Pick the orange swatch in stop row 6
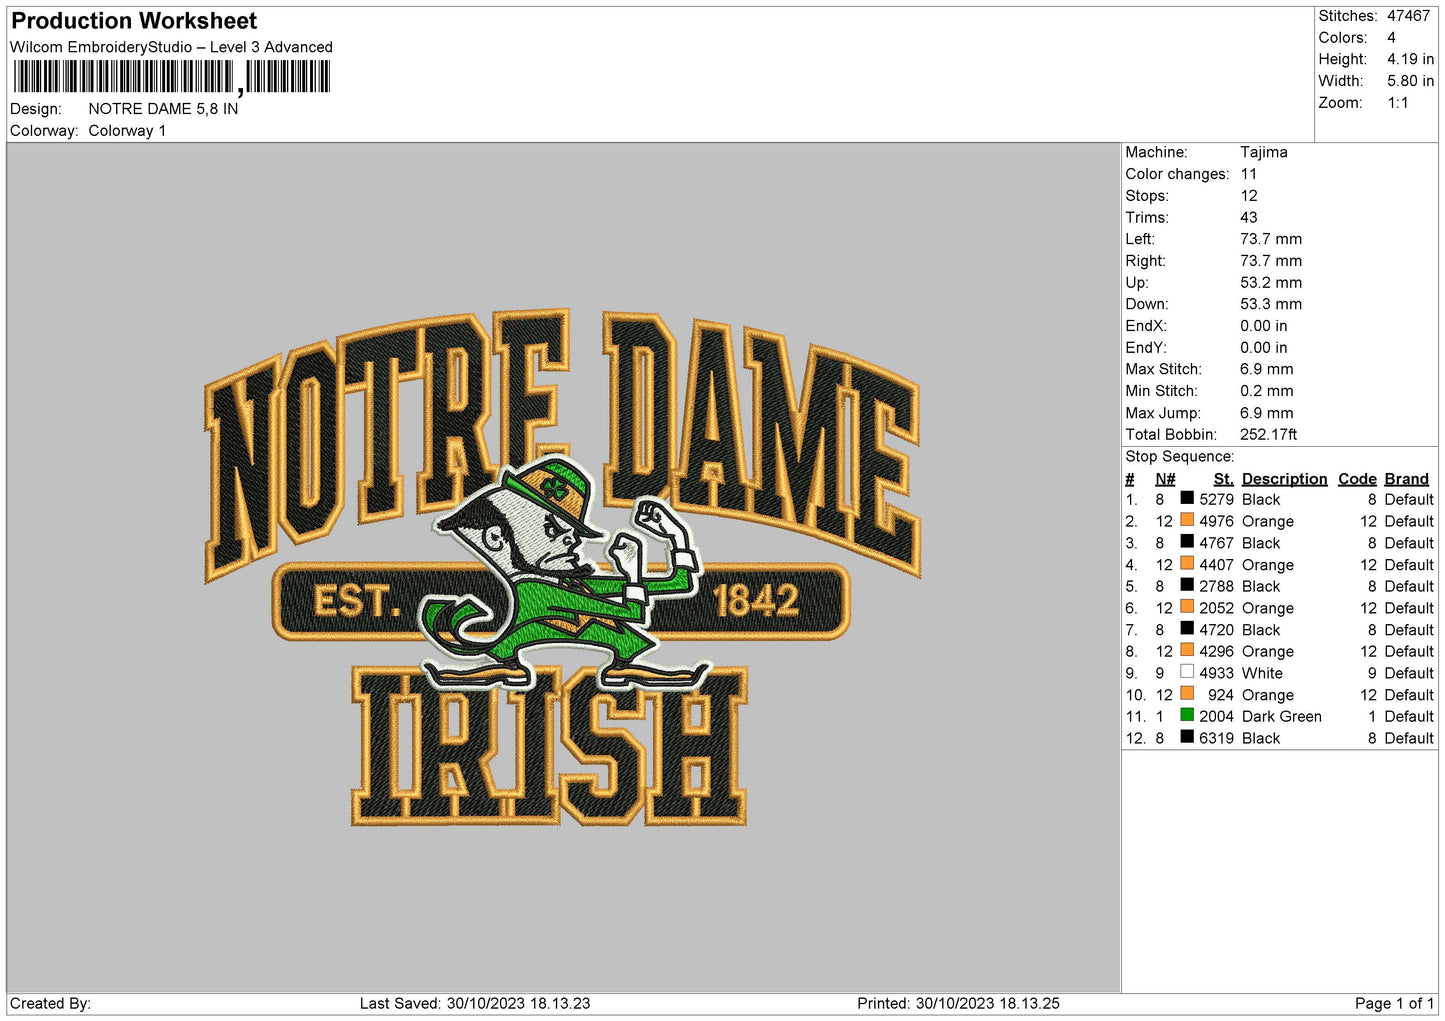The height and width of the screenshot is (1021, 1445). coord(1187,607)
